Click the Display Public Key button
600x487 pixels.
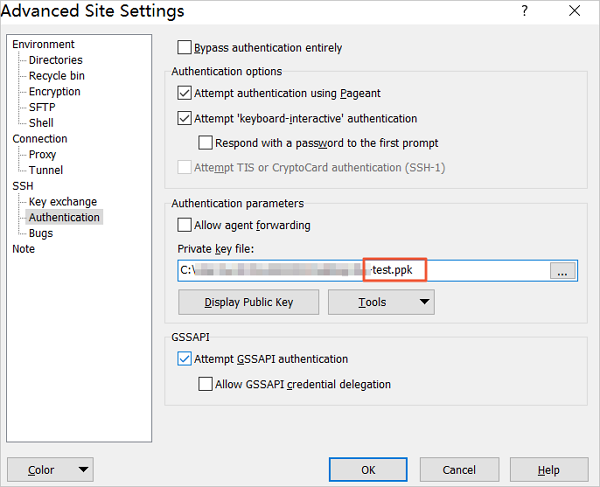(248, 302)
